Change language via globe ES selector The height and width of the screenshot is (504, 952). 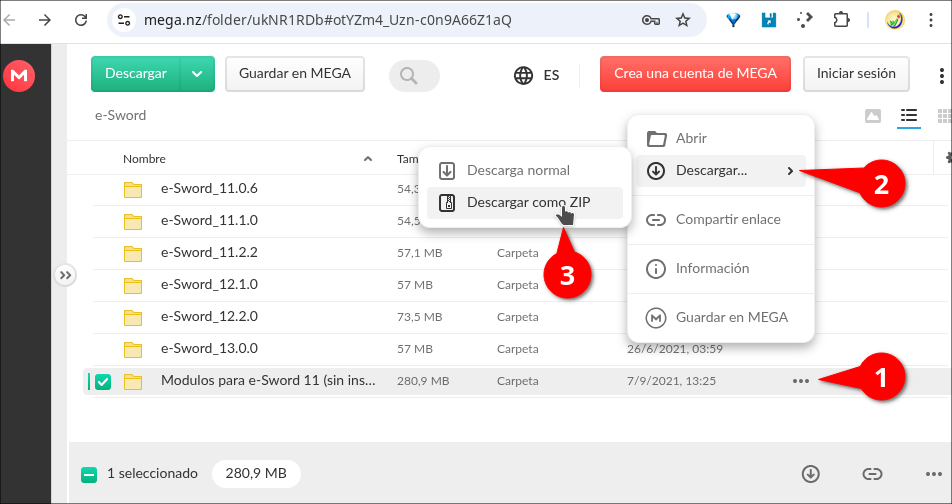point(537,75)
